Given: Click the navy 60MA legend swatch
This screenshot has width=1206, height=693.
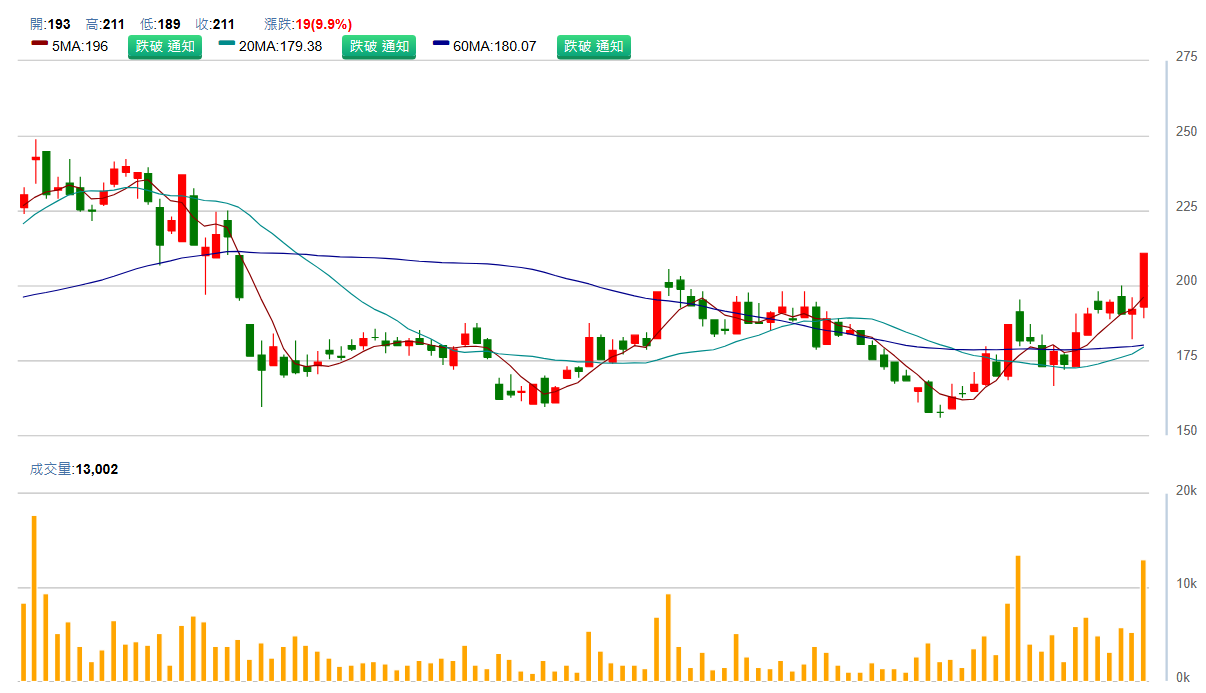Looking at the screenshot, I should [442, 43].
